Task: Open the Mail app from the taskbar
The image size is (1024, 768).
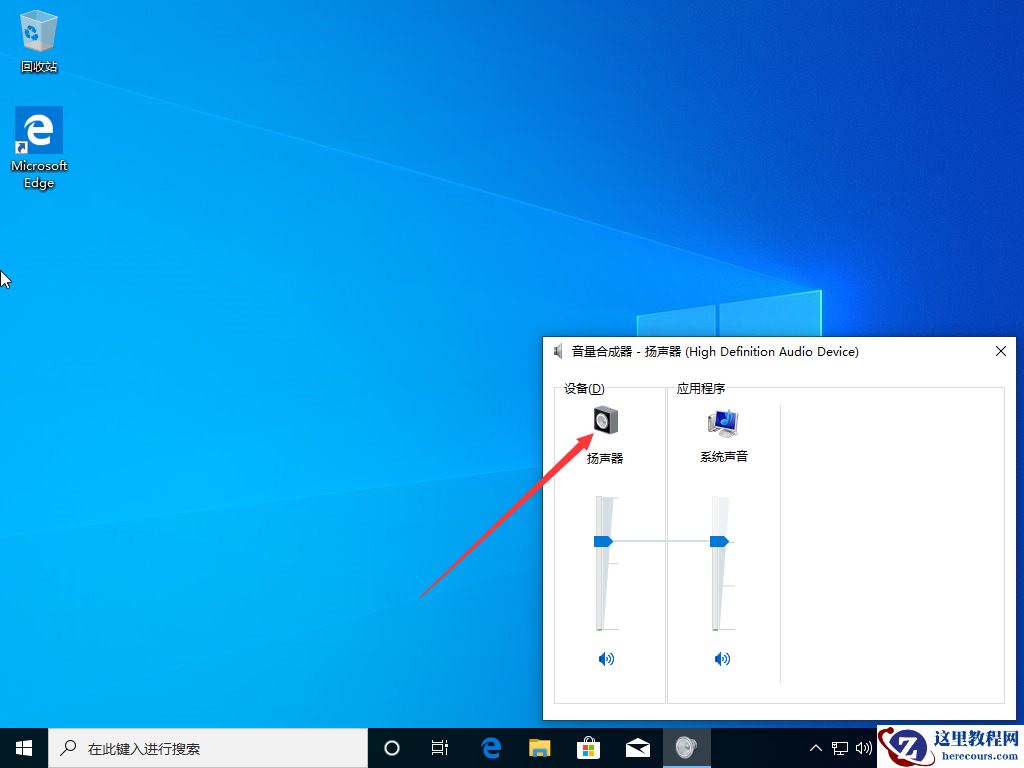Action: point(638,747)
